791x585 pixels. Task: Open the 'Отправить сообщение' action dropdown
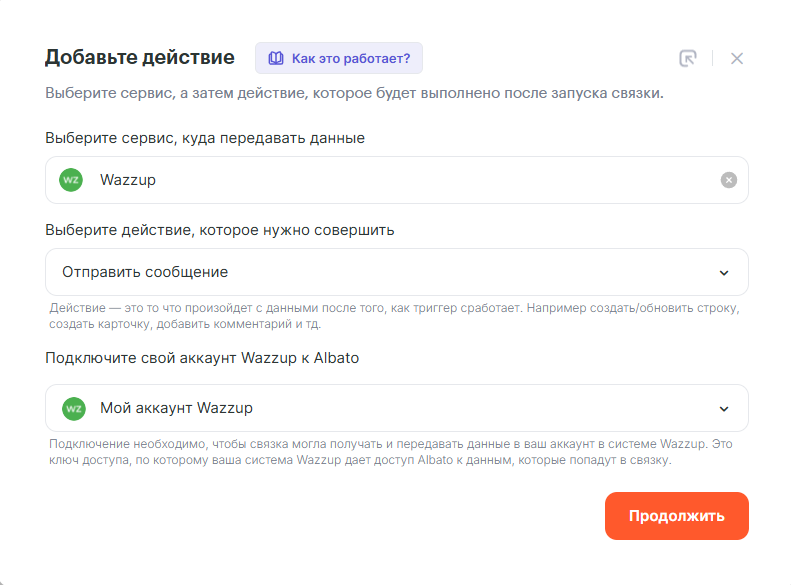click(396, 272)
